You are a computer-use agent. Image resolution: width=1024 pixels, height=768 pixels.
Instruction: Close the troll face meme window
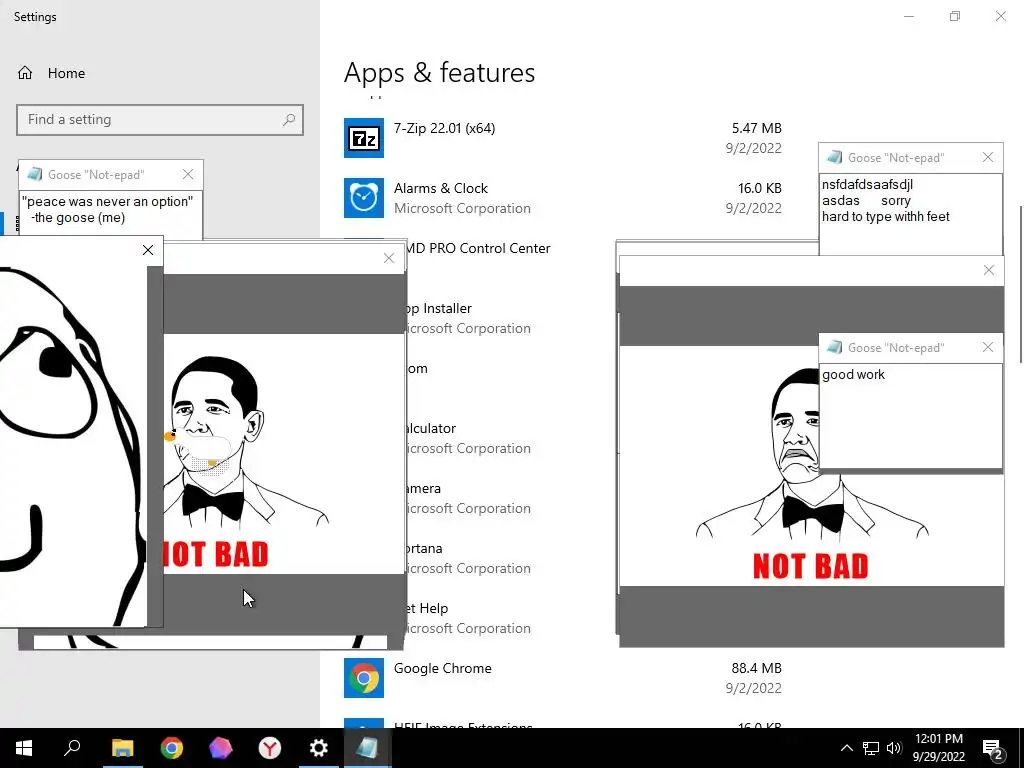(x=148, y=250)
